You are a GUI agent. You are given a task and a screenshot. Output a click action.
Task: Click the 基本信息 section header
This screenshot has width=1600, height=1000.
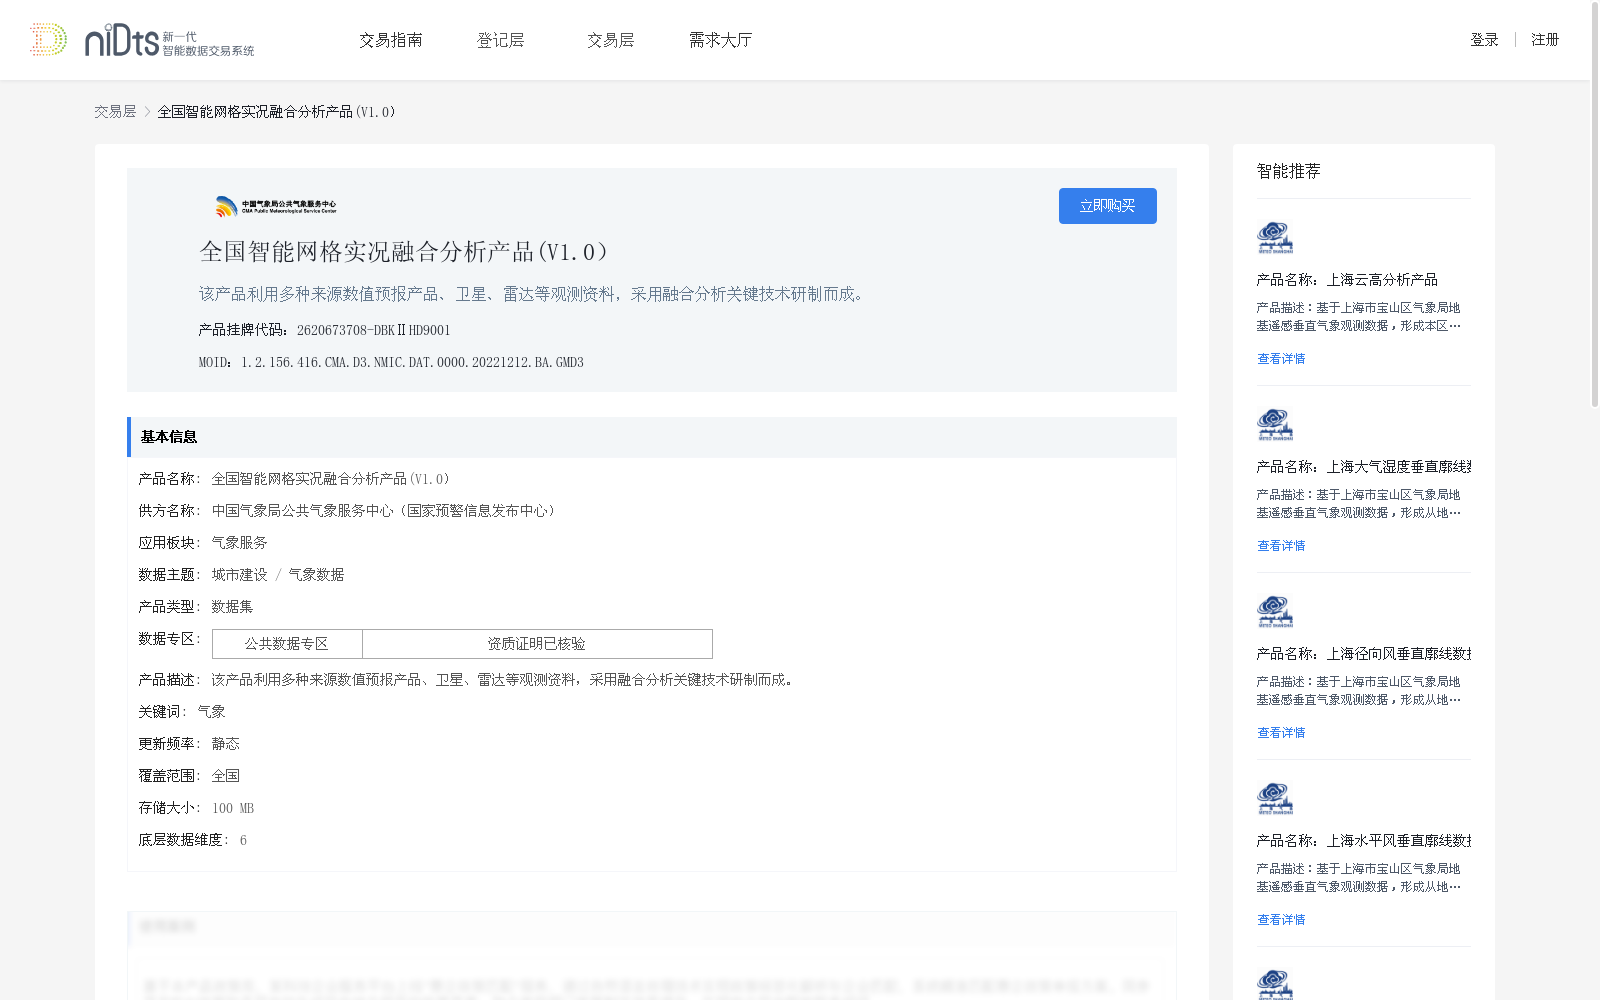click(652, 437)
